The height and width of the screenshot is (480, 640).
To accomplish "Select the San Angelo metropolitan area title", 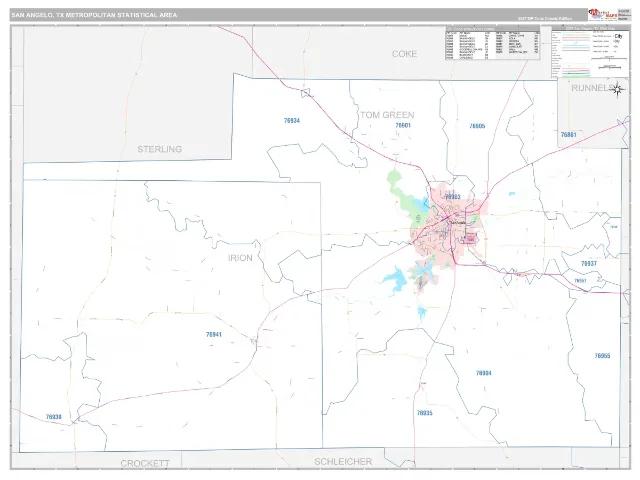I will coord(94,15).
